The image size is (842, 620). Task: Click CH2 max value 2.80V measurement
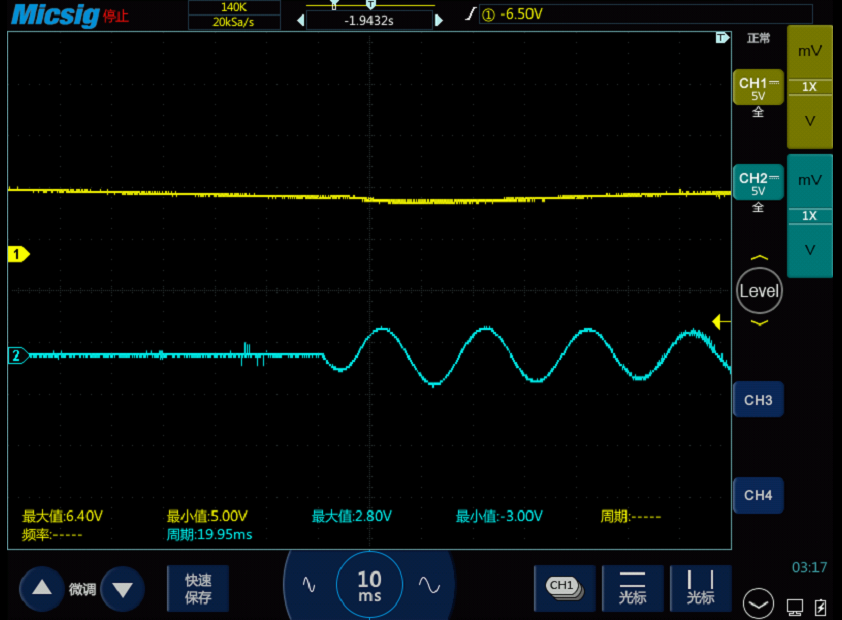352,516
